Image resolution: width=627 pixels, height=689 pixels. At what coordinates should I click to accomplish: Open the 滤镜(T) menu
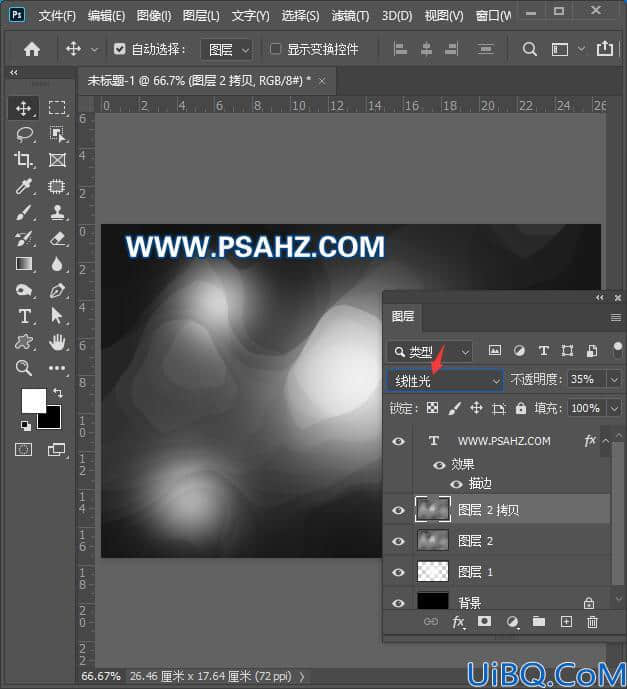350,16
